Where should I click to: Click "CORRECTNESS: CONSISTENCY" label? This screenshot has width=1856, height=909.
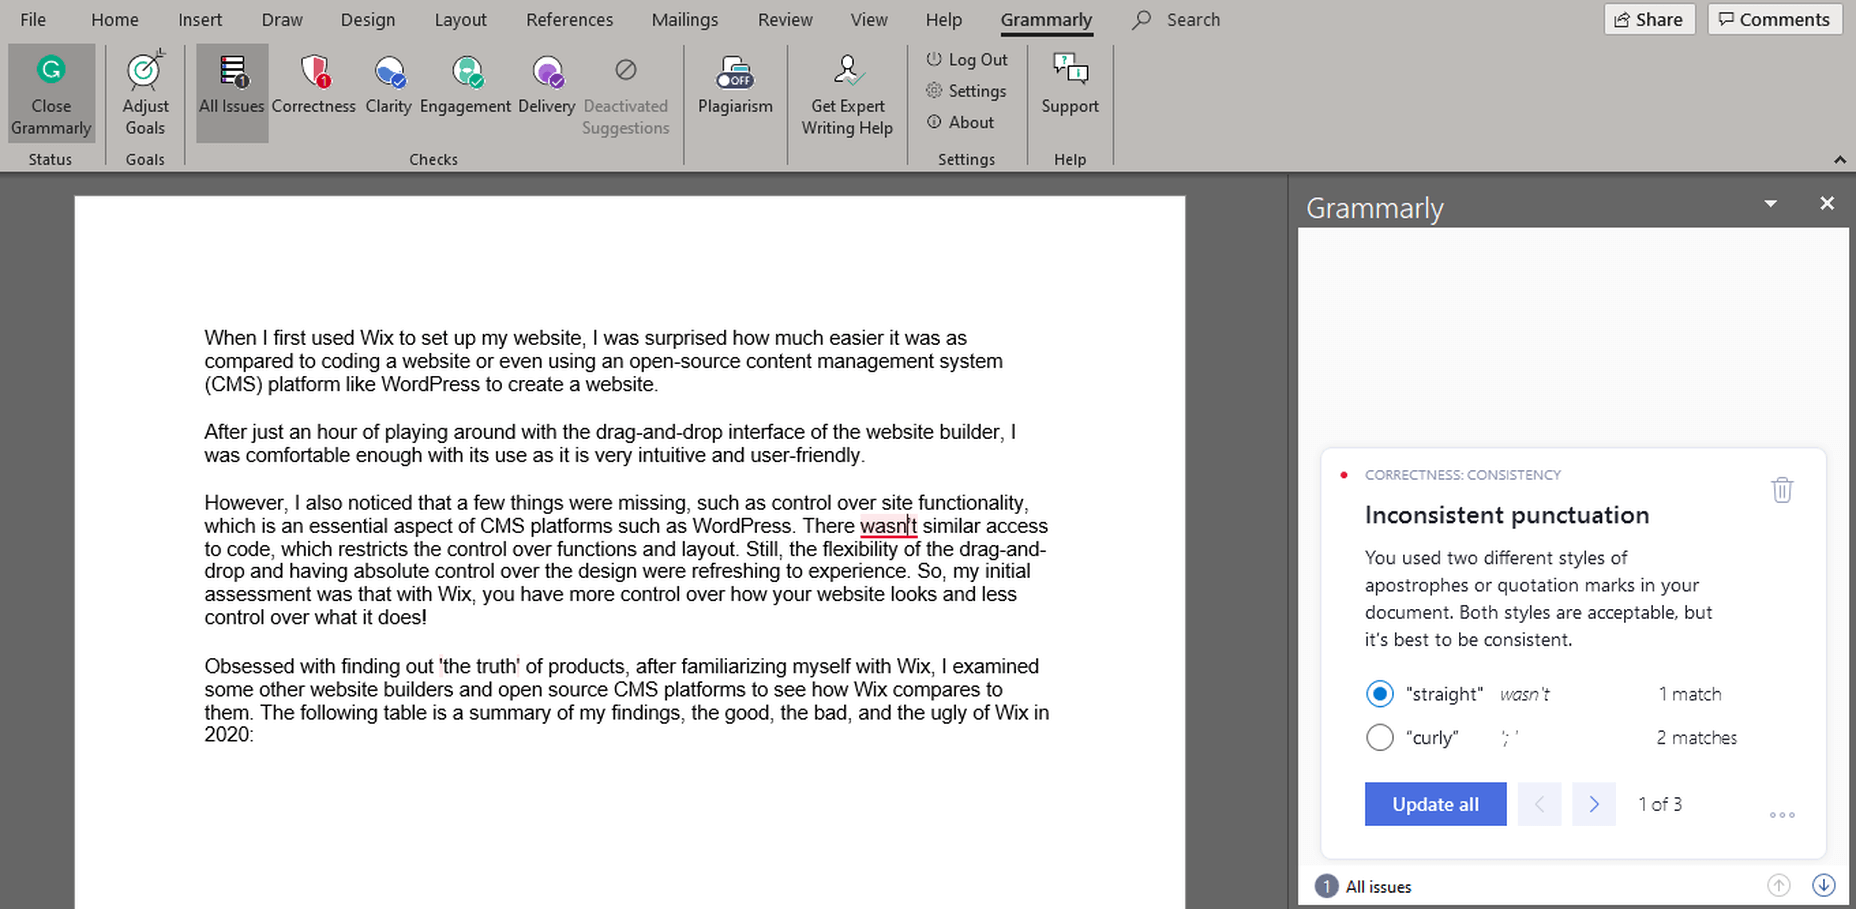pyautogui.click(x=1463, y=475)
